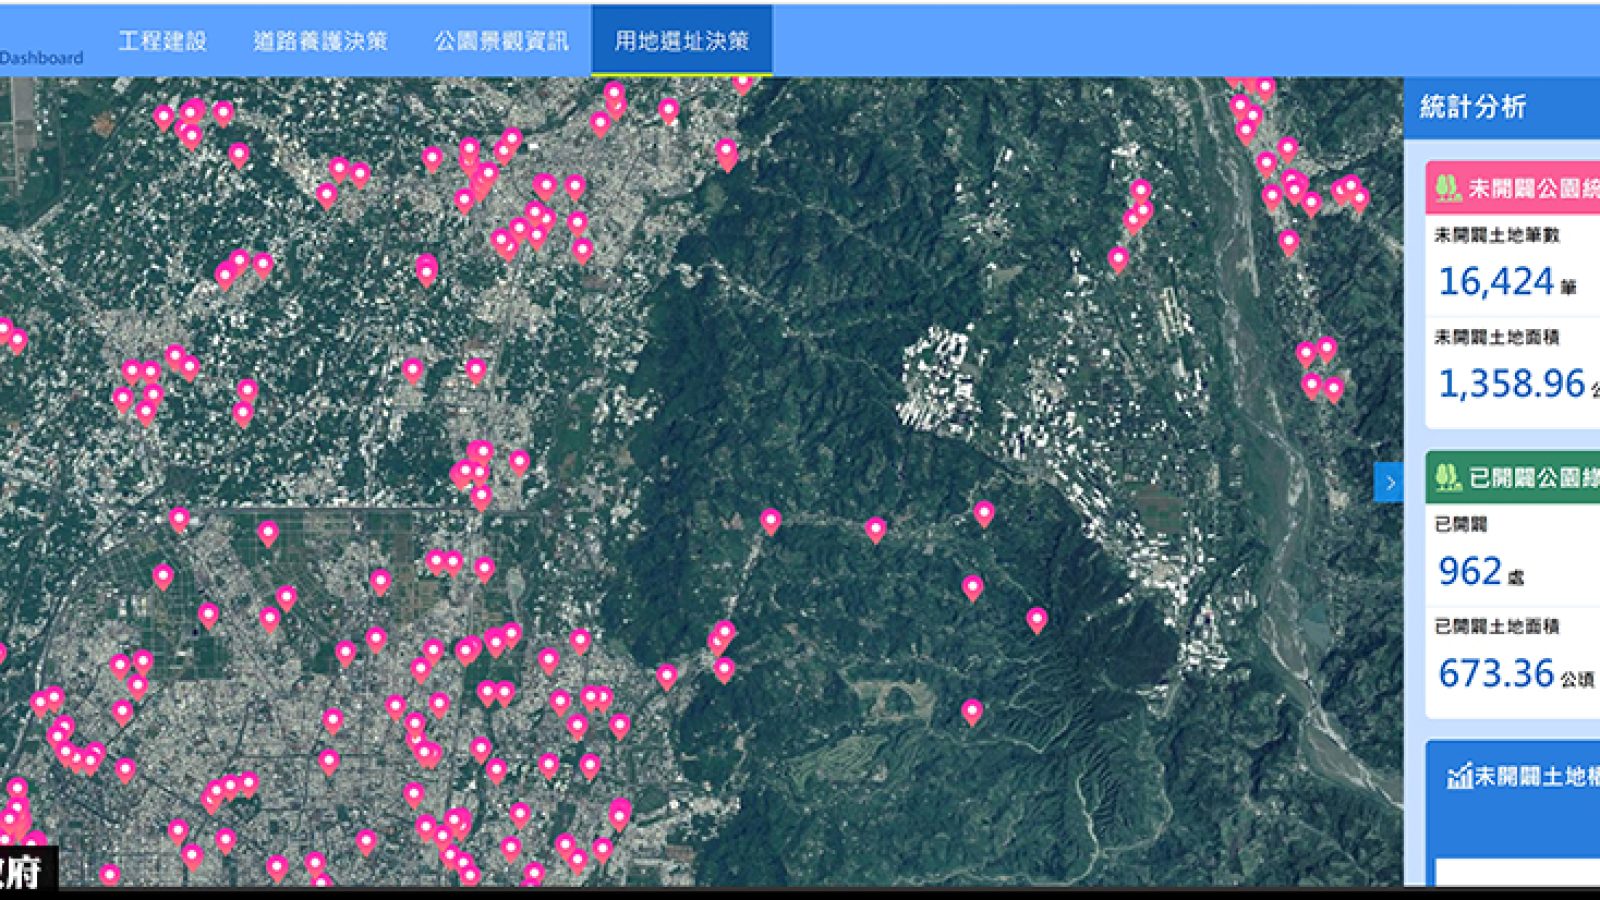This screenshot has height=900, width=1600.
Task: Click the 1,358.96 undeveloped land area value
Action: tap(1511, 384)
